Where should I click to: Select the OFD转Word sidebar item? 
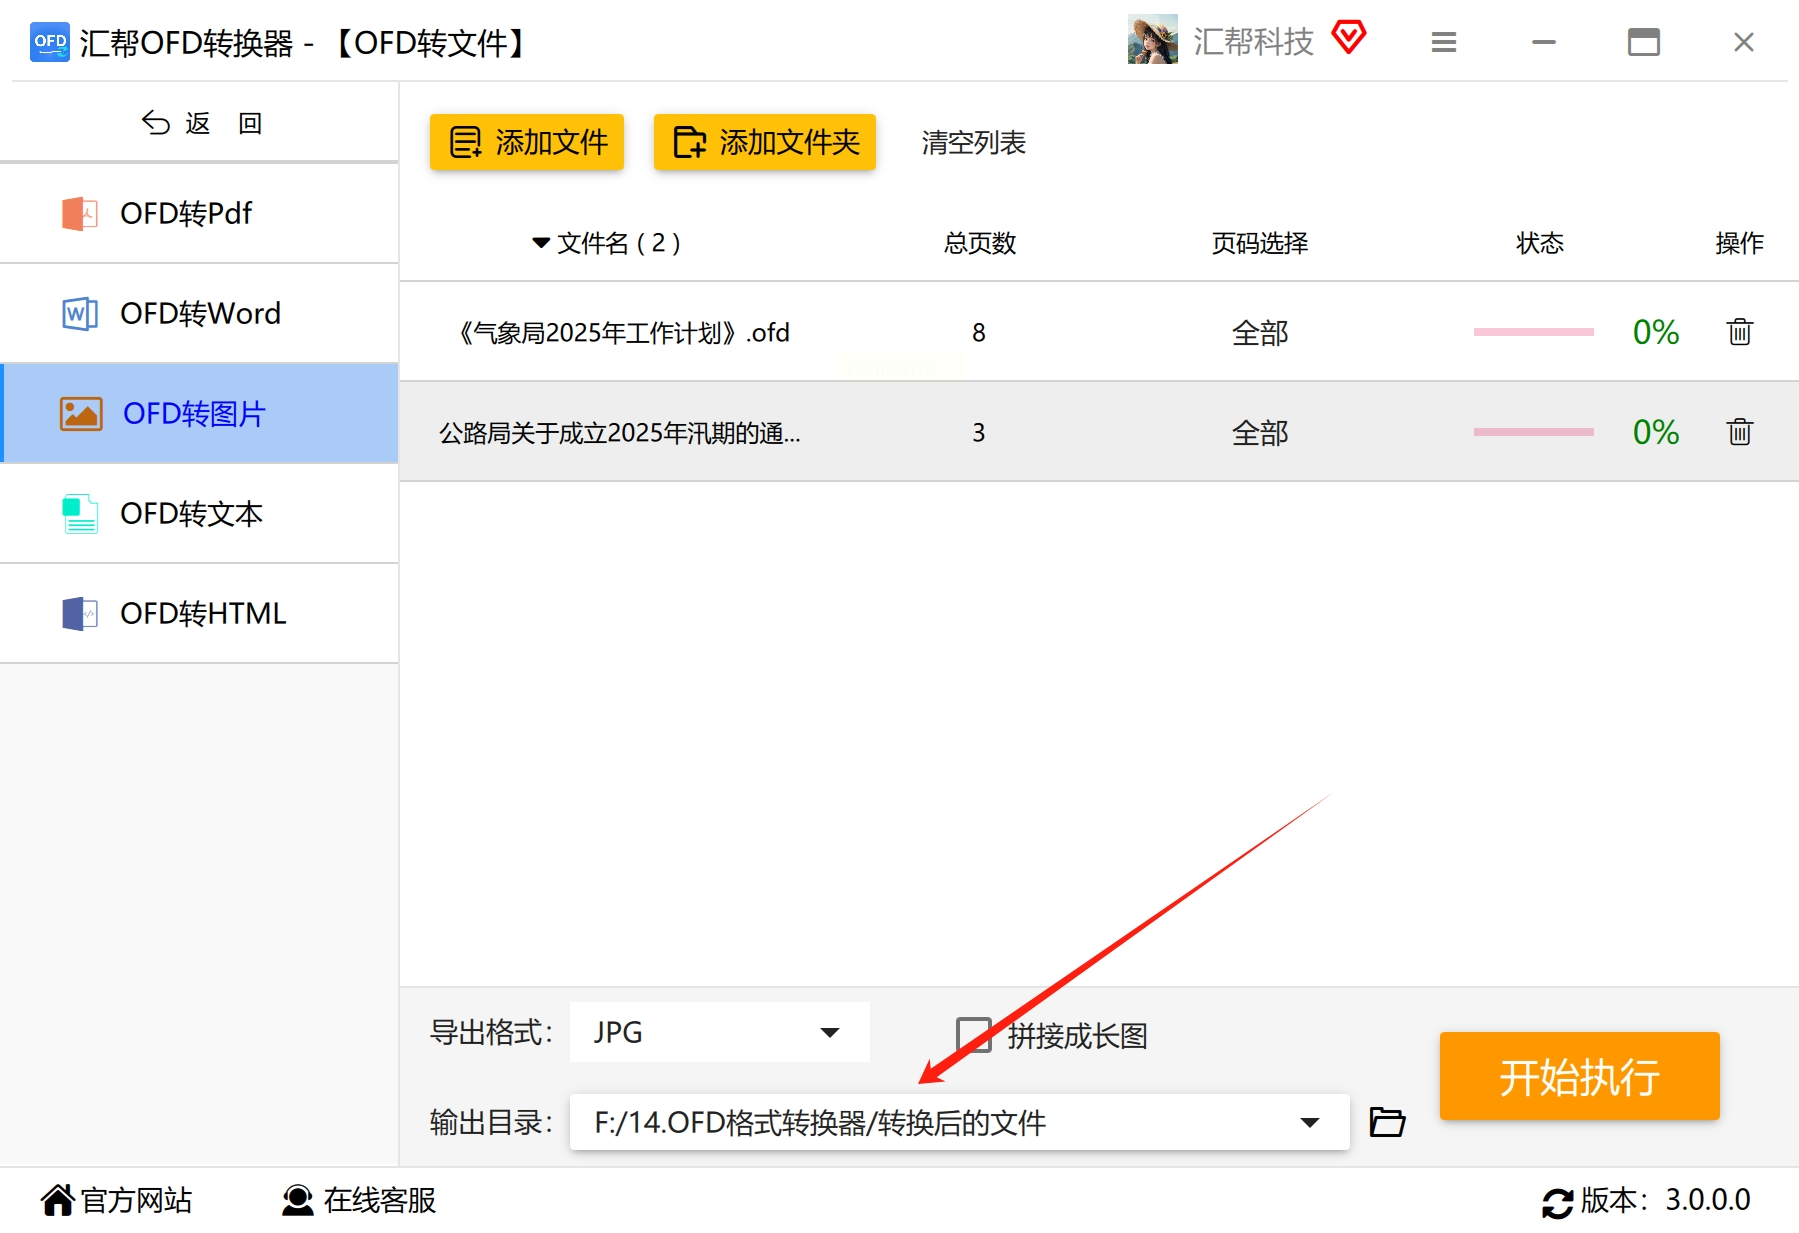[x=199, y=313]
